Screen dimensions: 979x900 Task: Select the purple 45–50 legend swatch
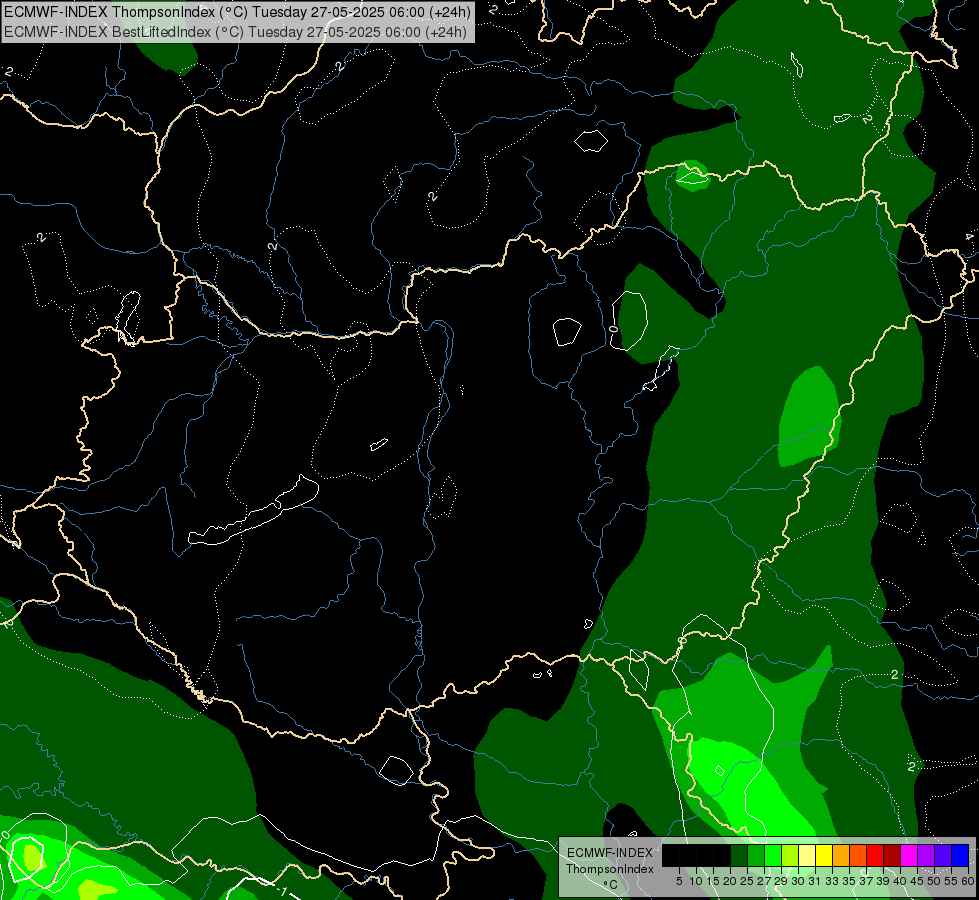tap(926, 855)
